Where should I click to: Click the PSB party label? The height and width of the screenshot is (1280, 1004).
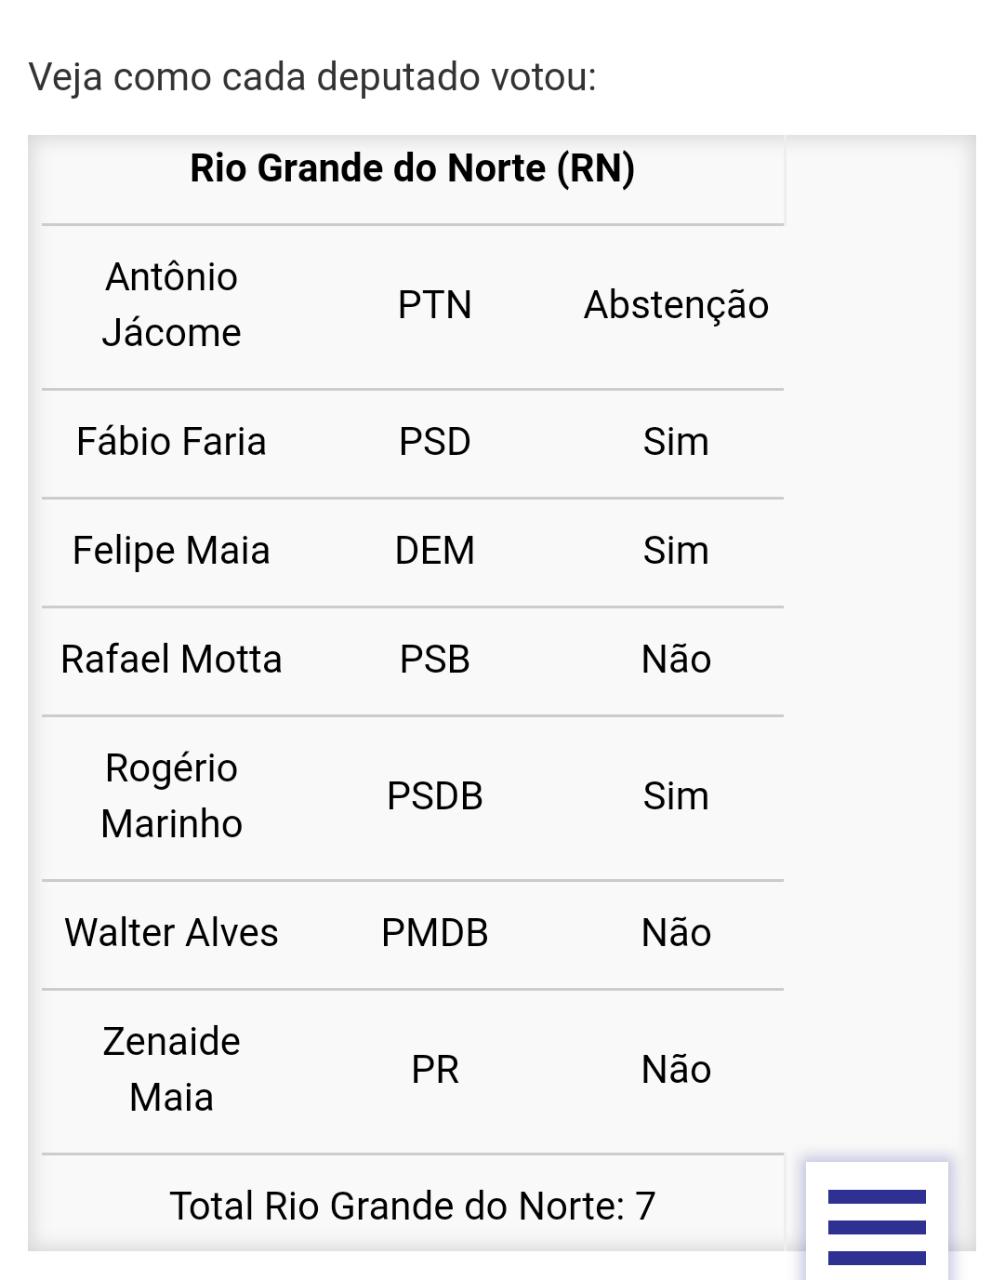pos(434,660)
